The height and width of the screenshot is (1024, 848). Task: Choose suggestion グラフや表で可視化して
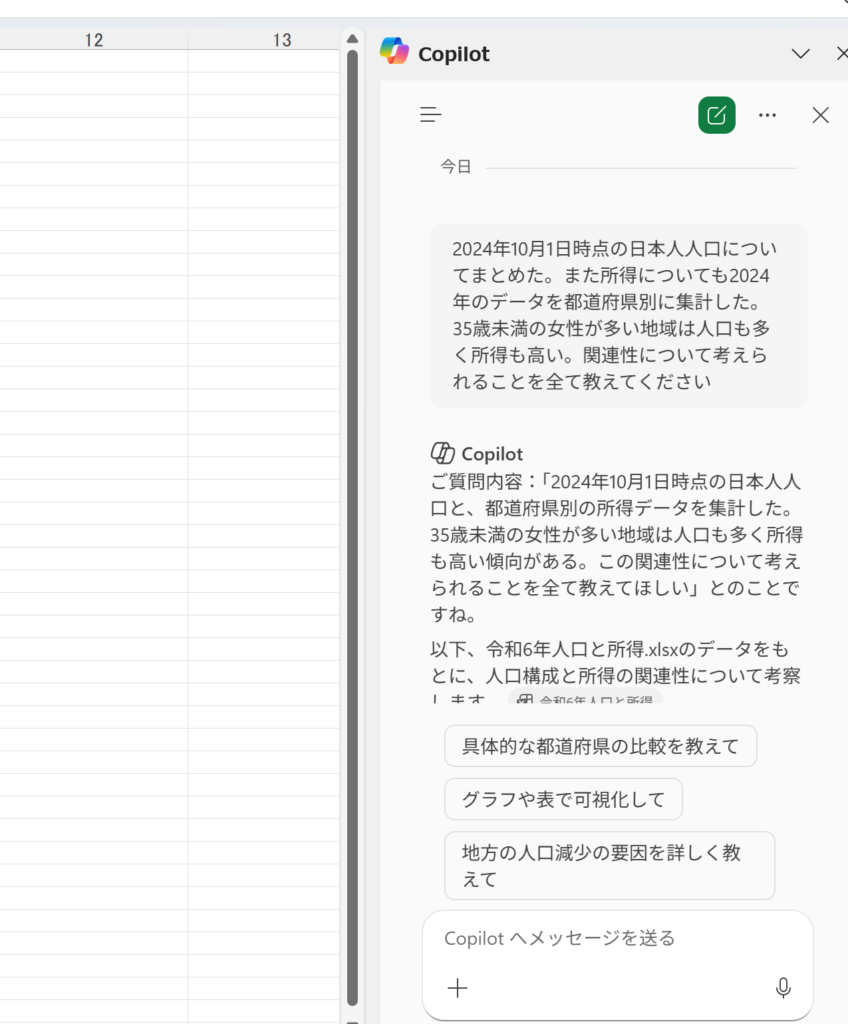pyautogui.click(x=563, y=799)
